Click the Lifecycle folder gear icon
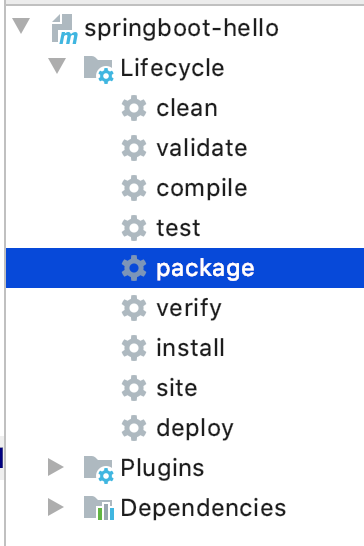Viewport: 364px width, 546px height. coord(99,69)
